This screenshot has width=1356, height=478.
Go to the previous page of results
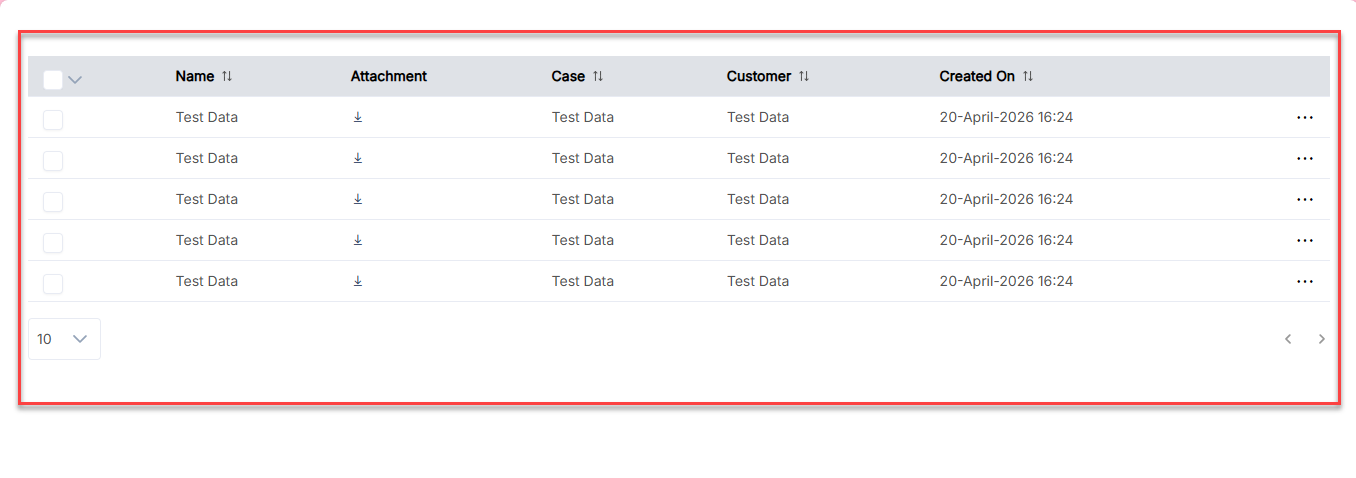click(1288, 339)
